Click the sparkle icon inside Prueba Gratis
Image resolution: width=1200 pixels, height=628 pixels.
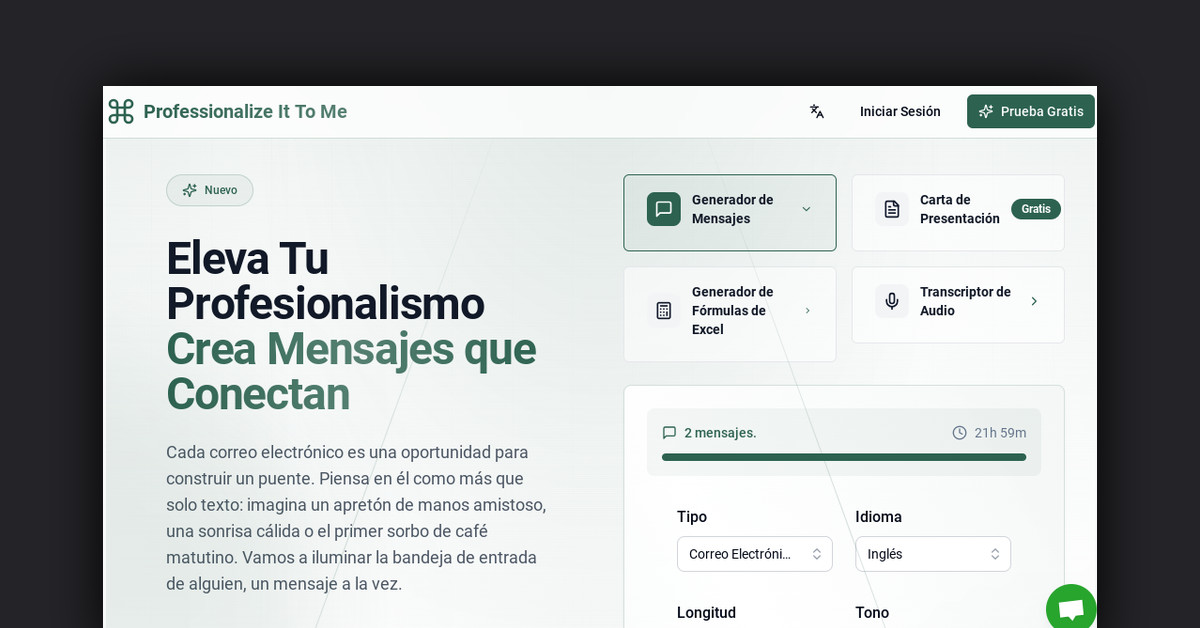986,111
